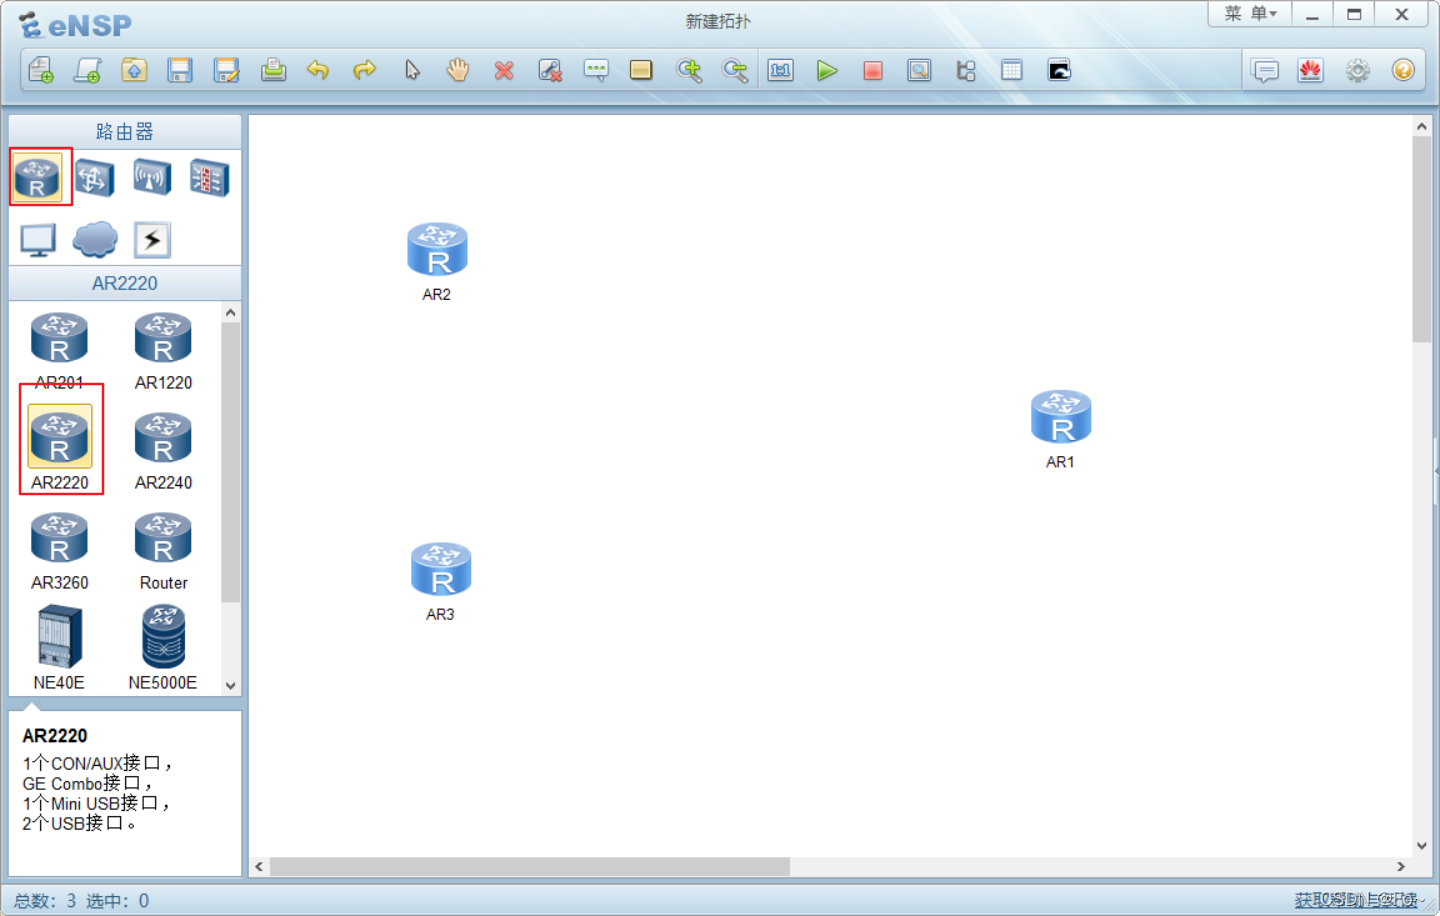
Task: Visit the Huawei official site icon
Action: [x=1311, y=70]
